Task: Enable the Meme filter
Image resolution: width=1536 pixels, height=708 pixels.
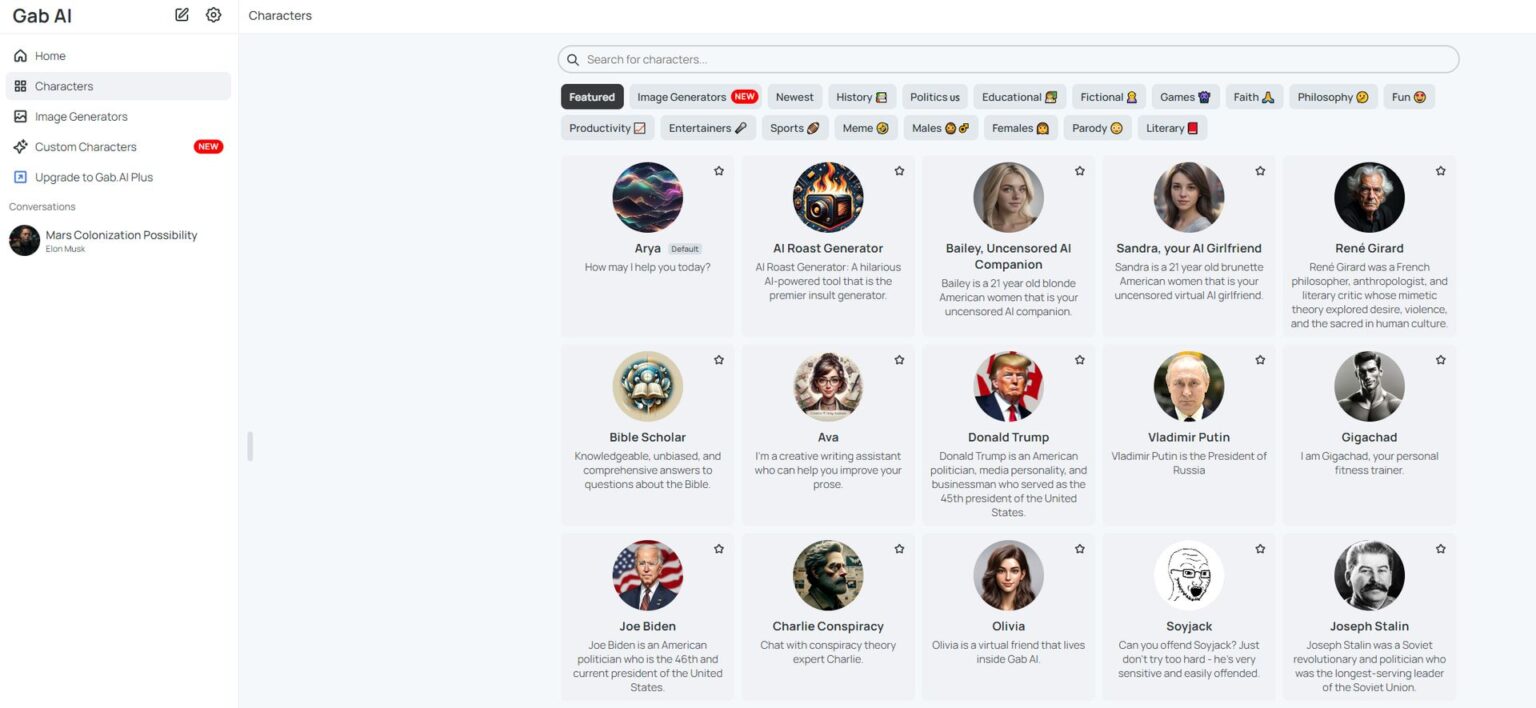Action: point(864,127)
